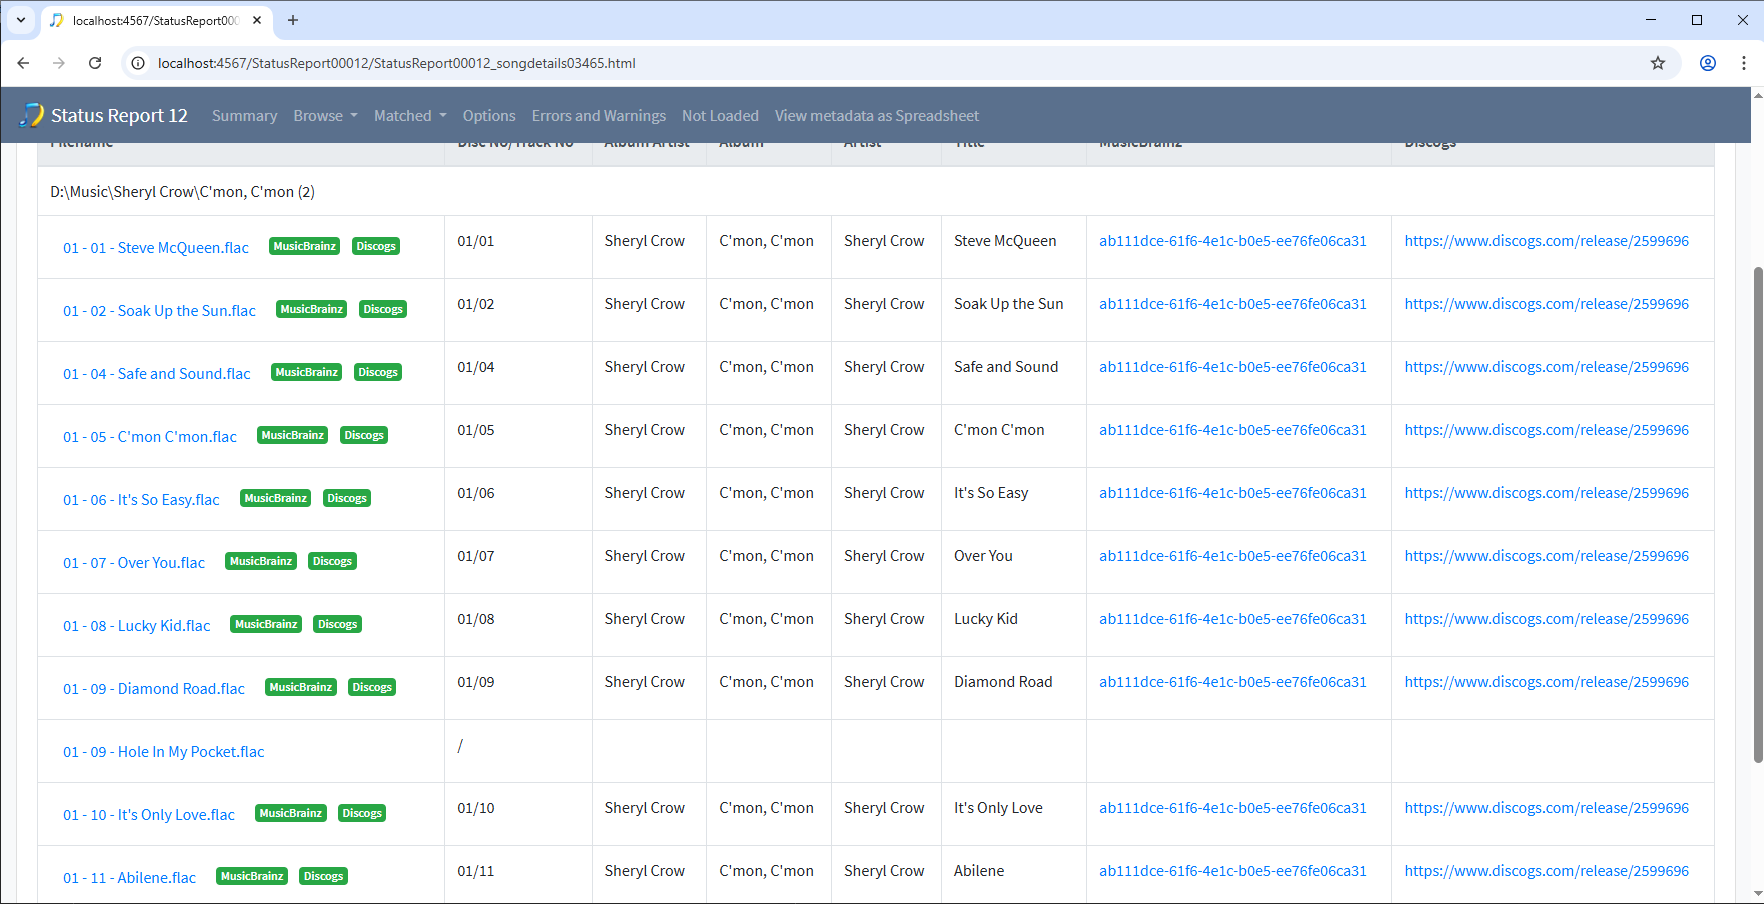Click Discogs badge for Abilene.flac

[323, 876]
